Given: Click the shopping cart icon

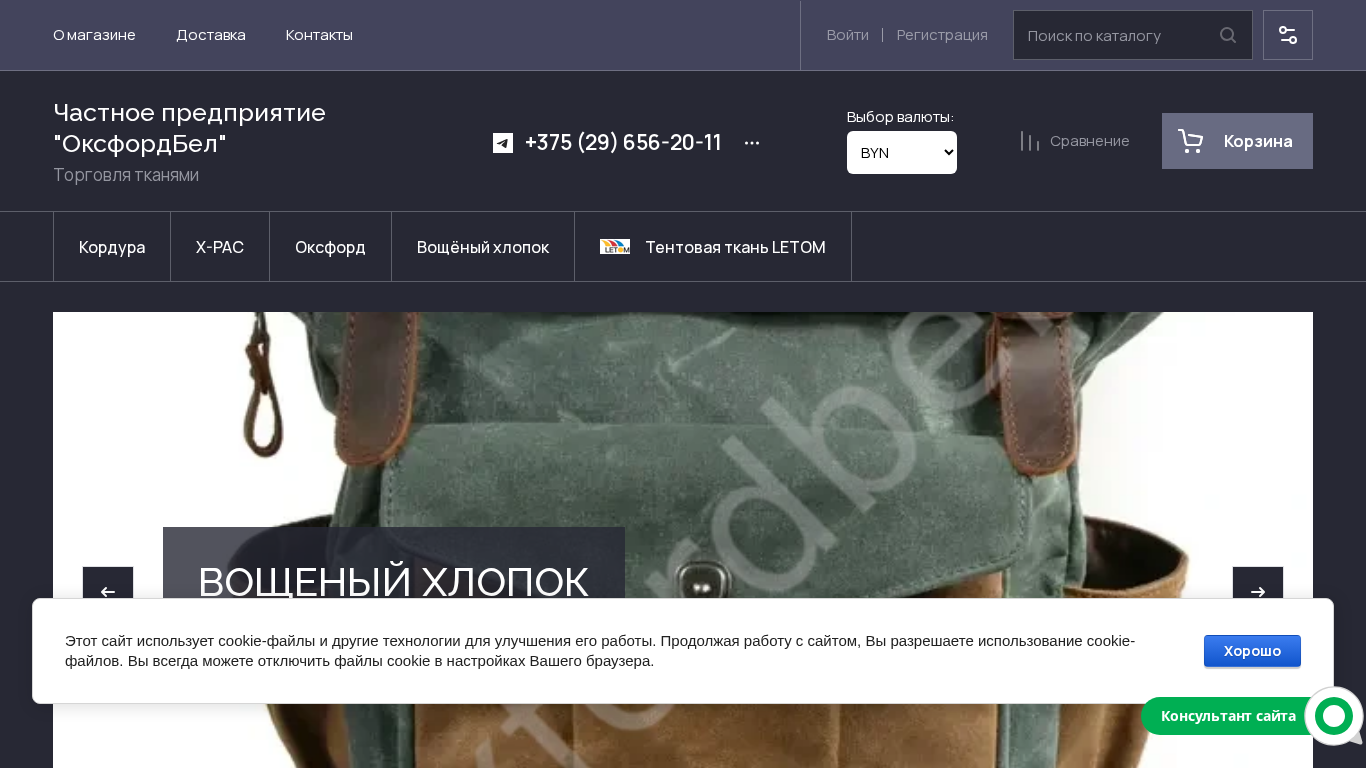Looking at the screenshot, I should click(1190, 141).
